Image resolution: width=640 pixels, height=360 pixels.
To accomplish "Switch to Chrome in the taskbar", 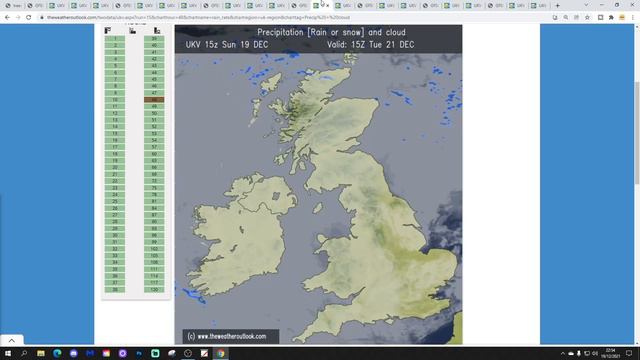I will (220, 353).
